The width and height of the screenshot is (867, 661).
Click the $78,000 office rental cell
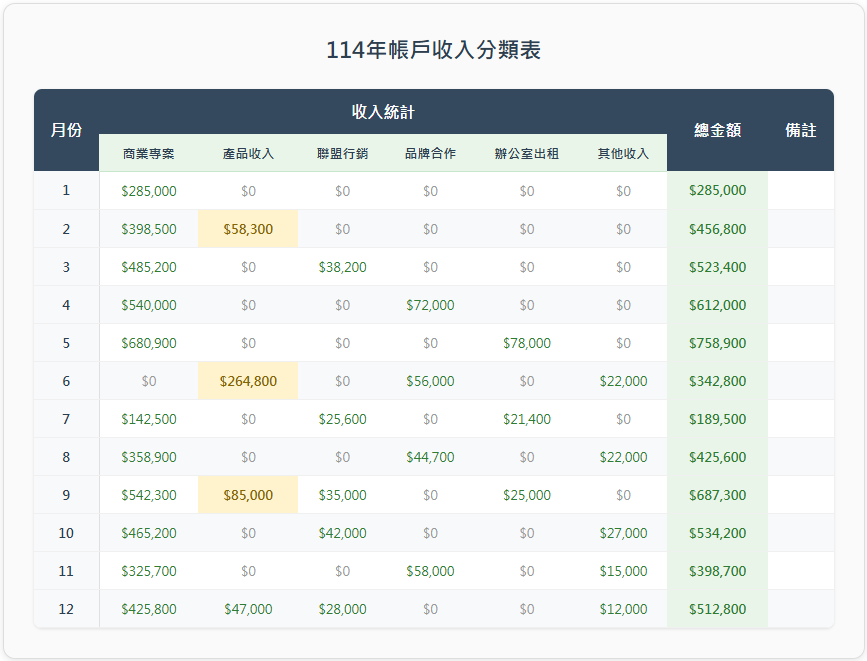(x=527, y=343)
